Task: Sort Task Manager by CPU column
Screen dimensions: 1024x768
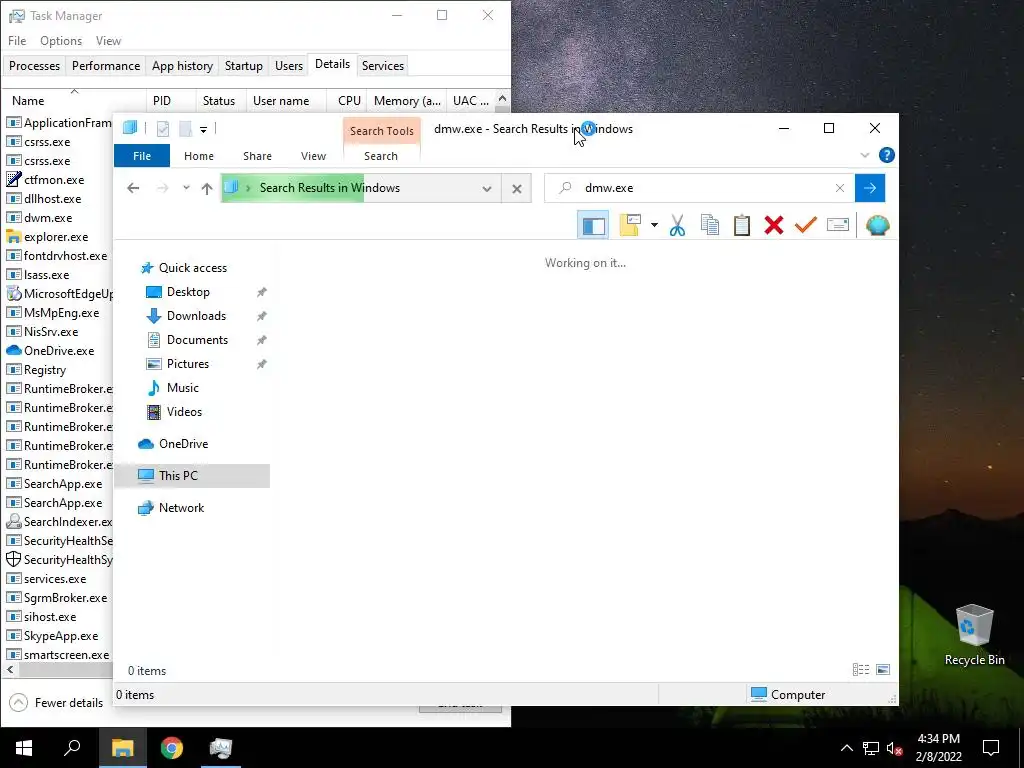Action: tap(349, 101)
